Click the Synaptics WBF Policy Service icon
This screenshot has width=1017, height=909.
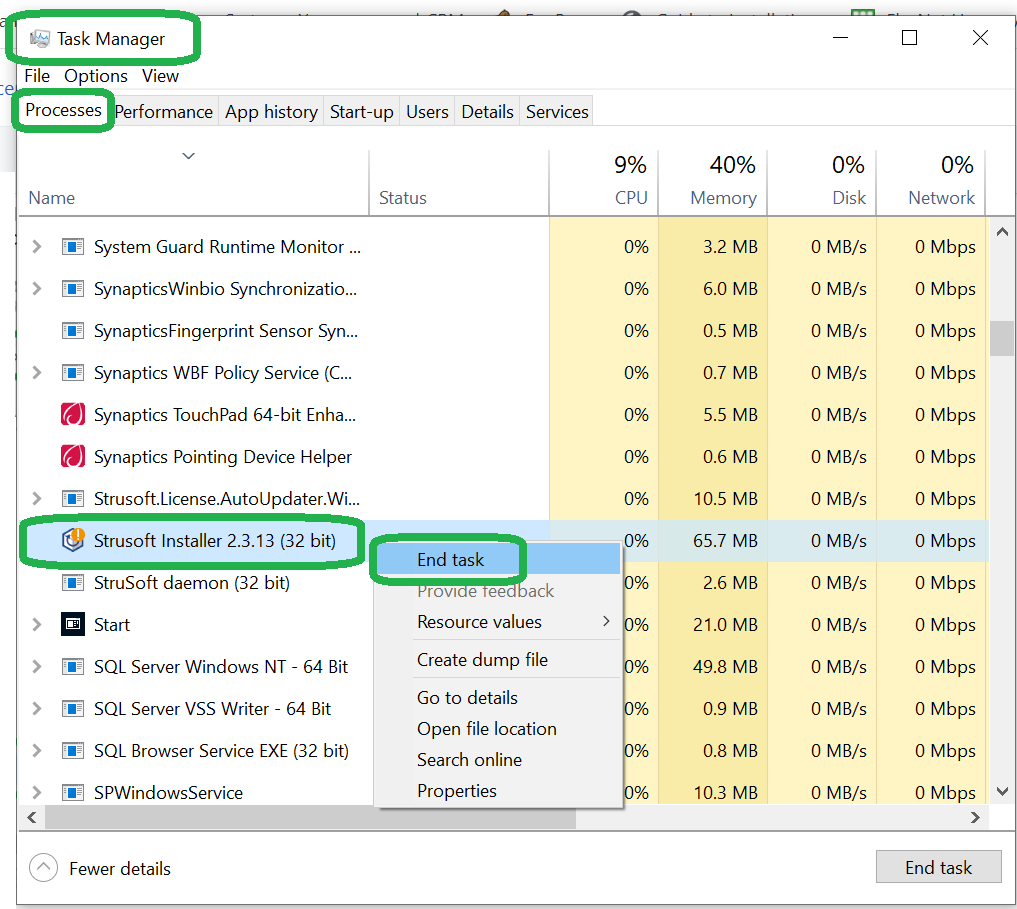click(x=73, y=373)
